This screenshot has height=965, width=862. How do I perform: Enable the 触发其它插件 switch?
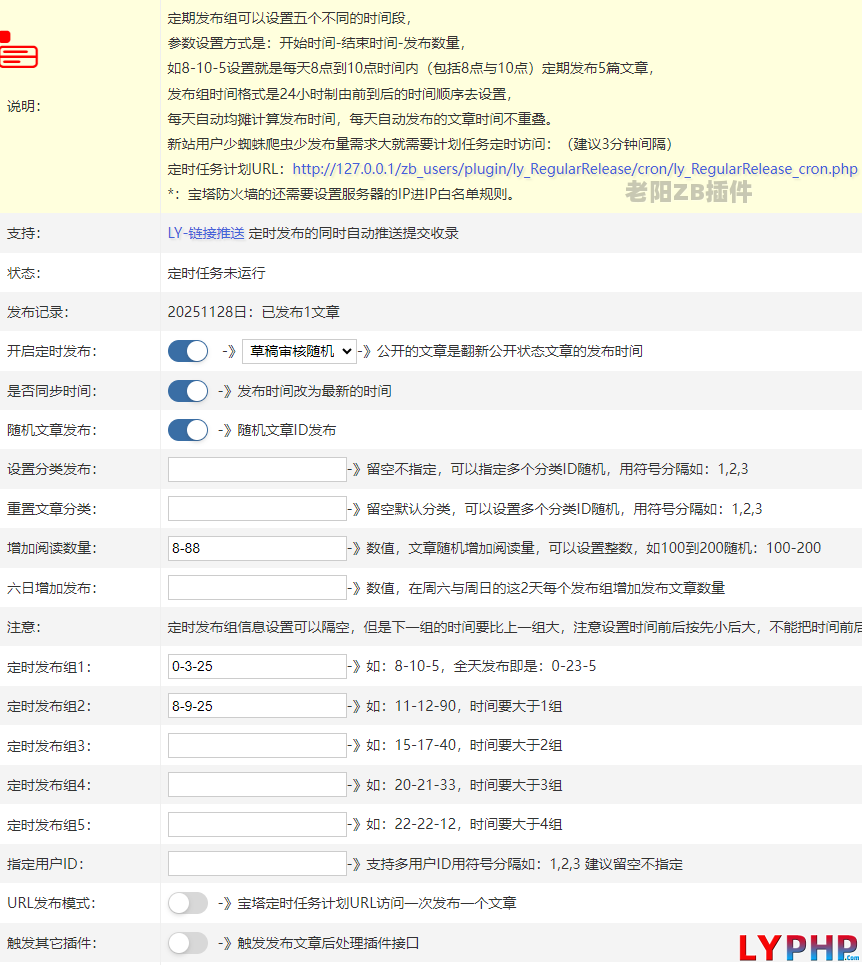pyautogui.click(x=188, y=943)
